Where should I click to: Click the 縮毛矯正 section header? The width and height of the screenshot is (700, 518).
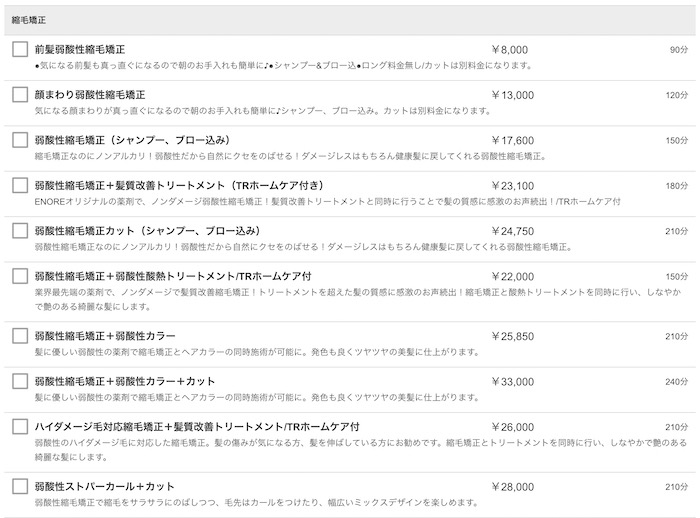[28, 20]
